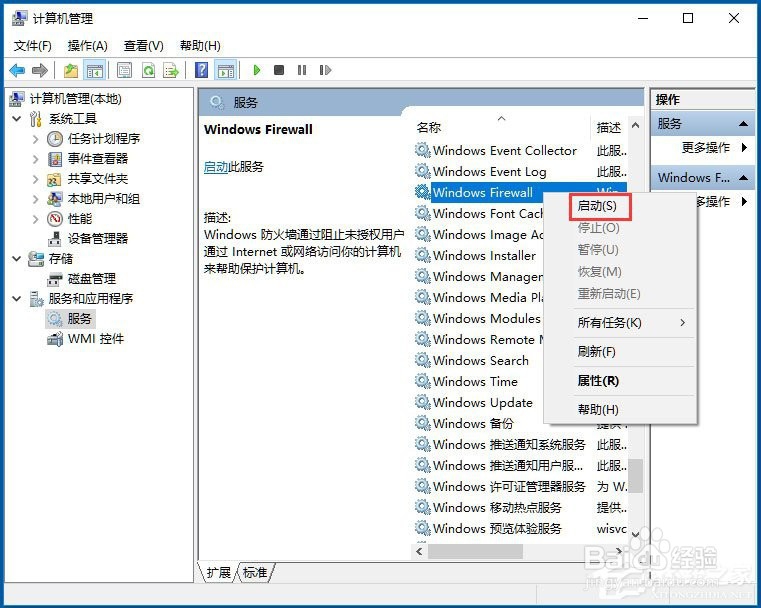The image size is (761, 608).
Task: Switch to the 扩展 tab
Action: pos(218,573)
